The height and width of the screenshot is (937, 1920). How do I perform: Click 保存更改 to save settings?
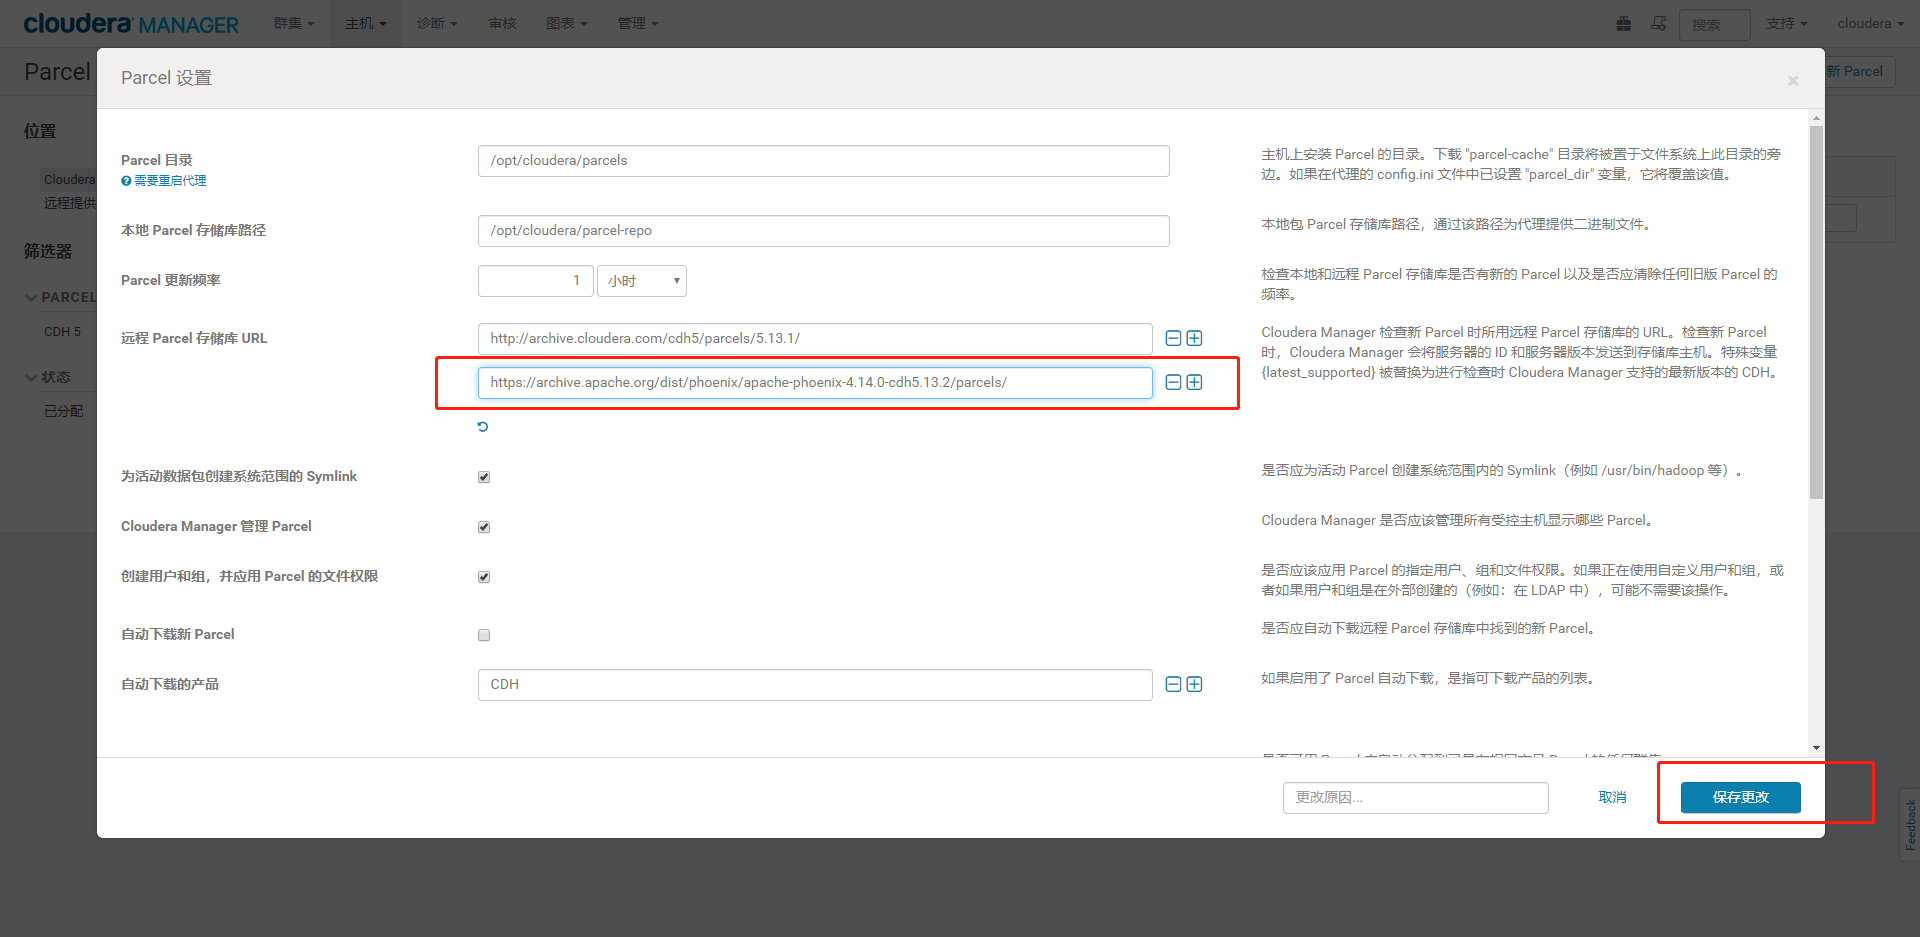(x=1741, y=797)
